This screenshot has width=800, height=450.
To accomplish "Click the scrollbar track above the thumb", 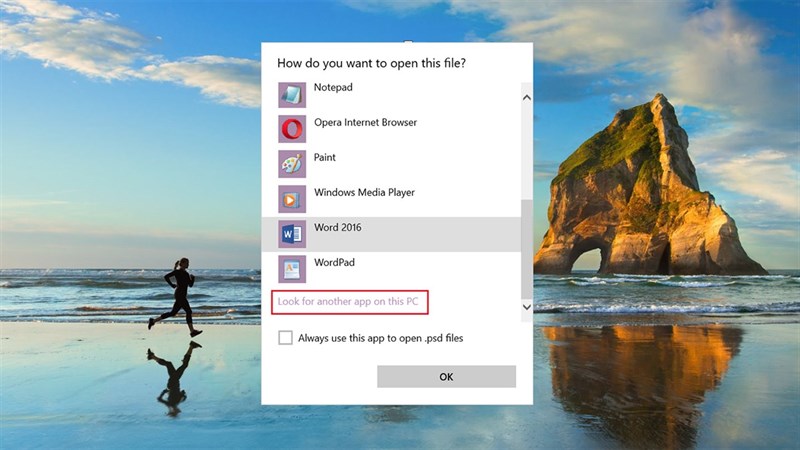I will (526, 150).
